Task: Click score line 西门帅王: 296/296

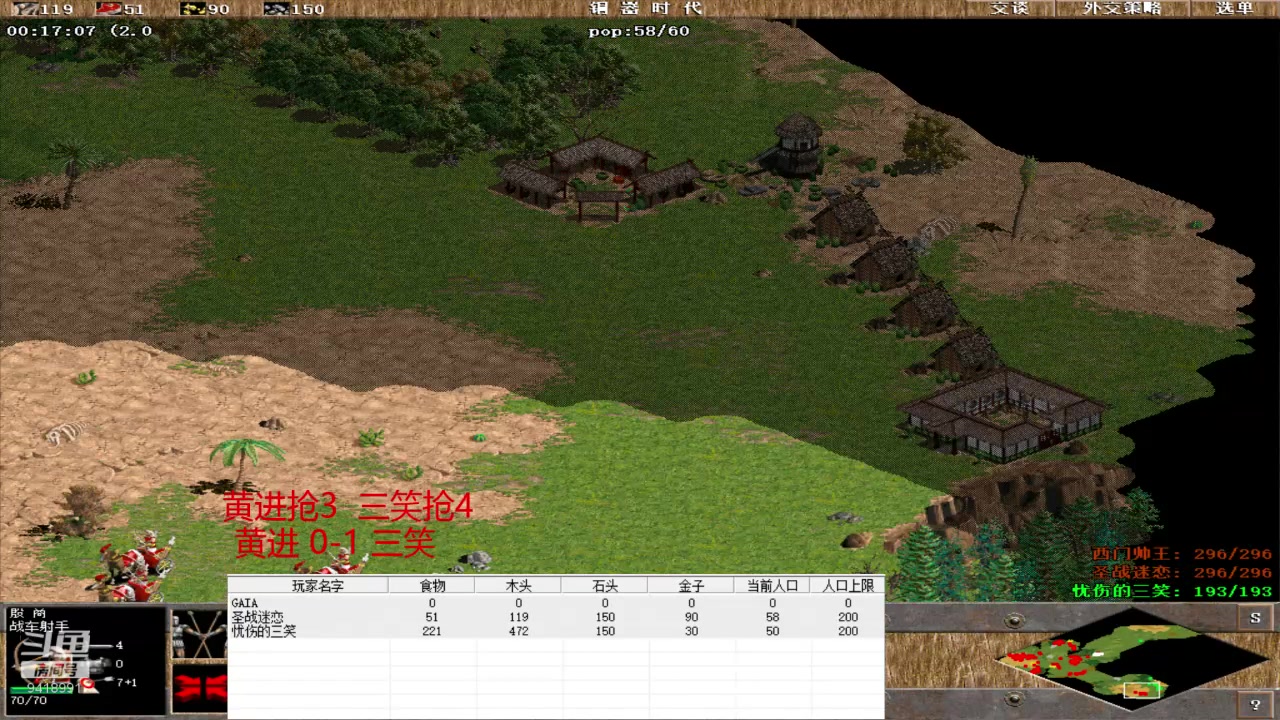Action: click(x=1182, y=554)
